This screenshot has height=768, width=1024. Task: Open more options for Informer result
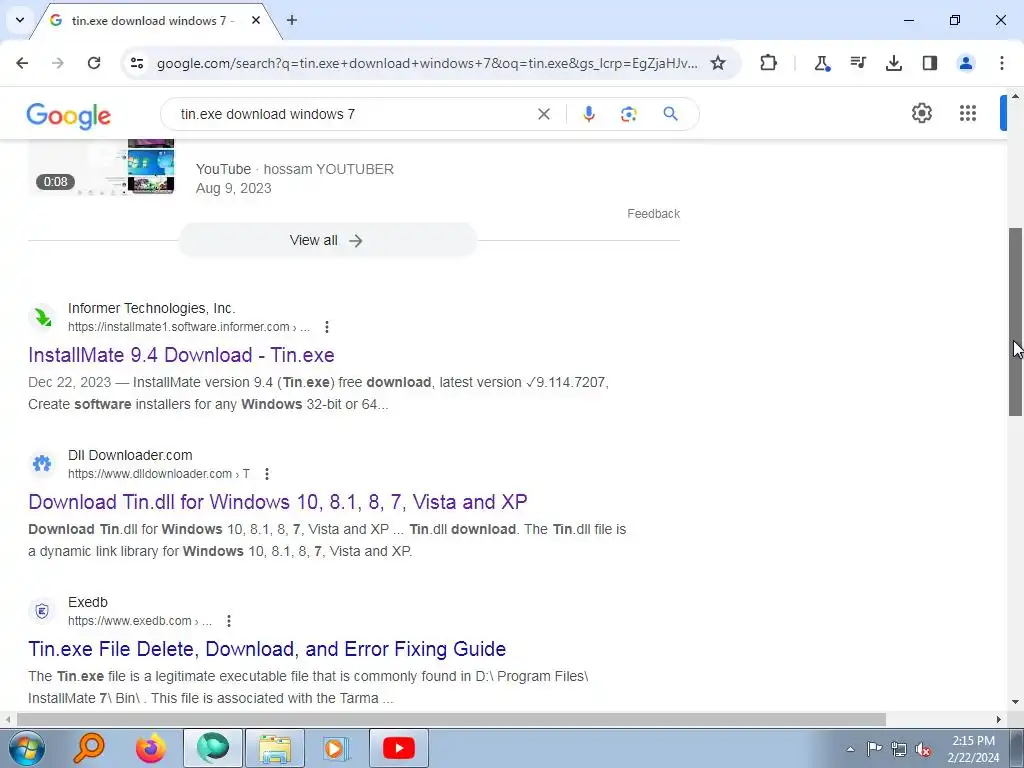pos(327,327)
